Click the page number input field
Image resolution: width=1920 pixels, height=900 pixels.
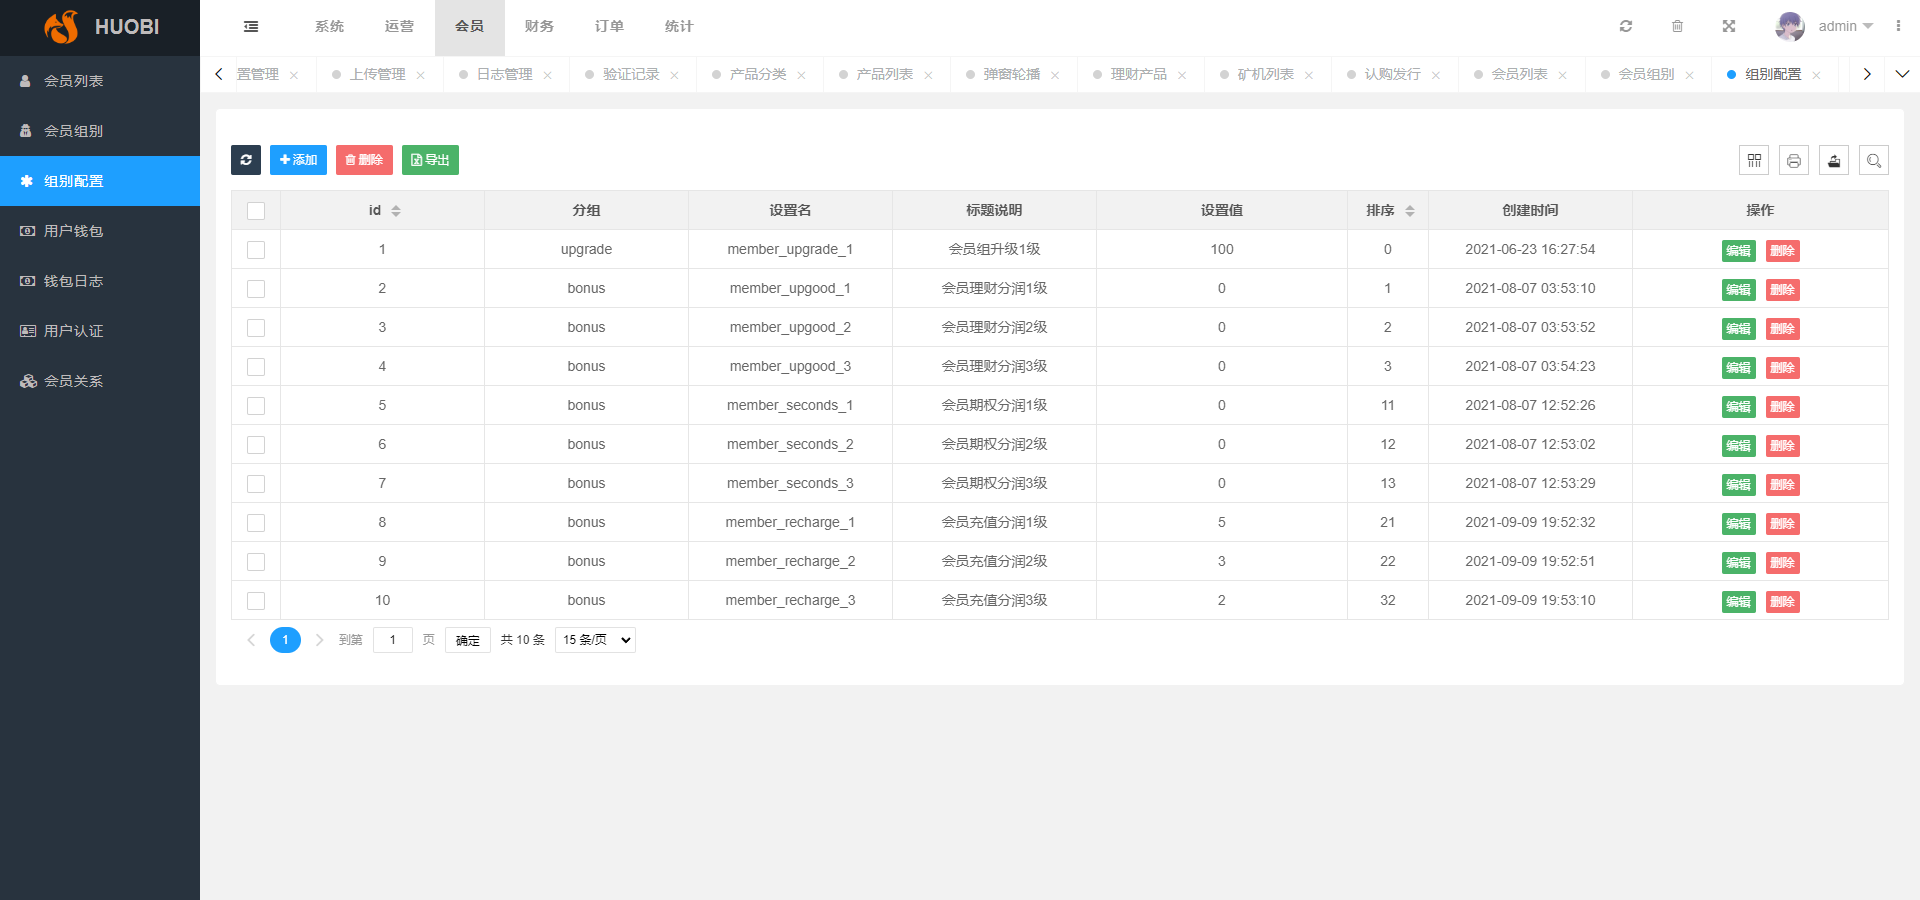[x=393, y=640]
